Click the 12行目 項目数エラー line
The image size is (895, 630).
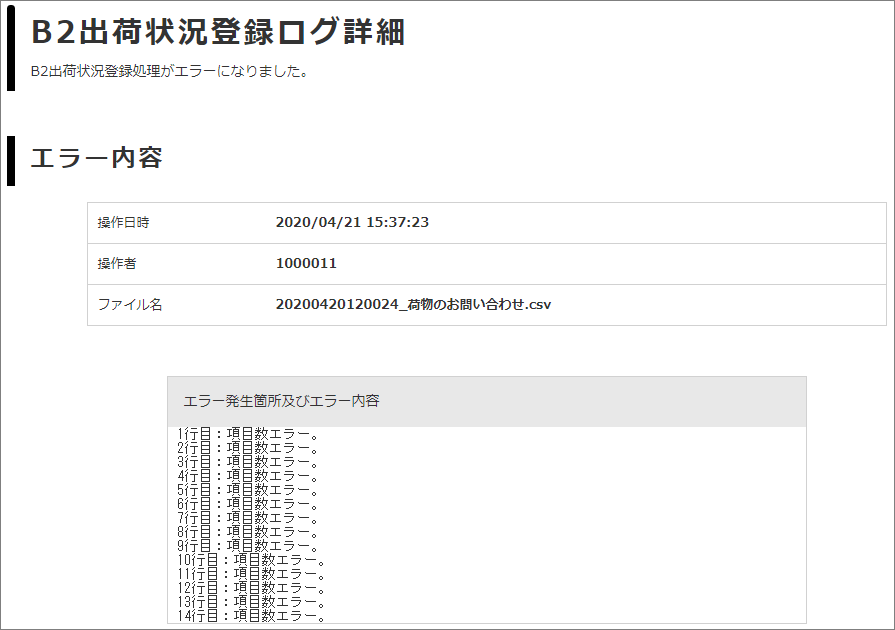tap(252, 588)
